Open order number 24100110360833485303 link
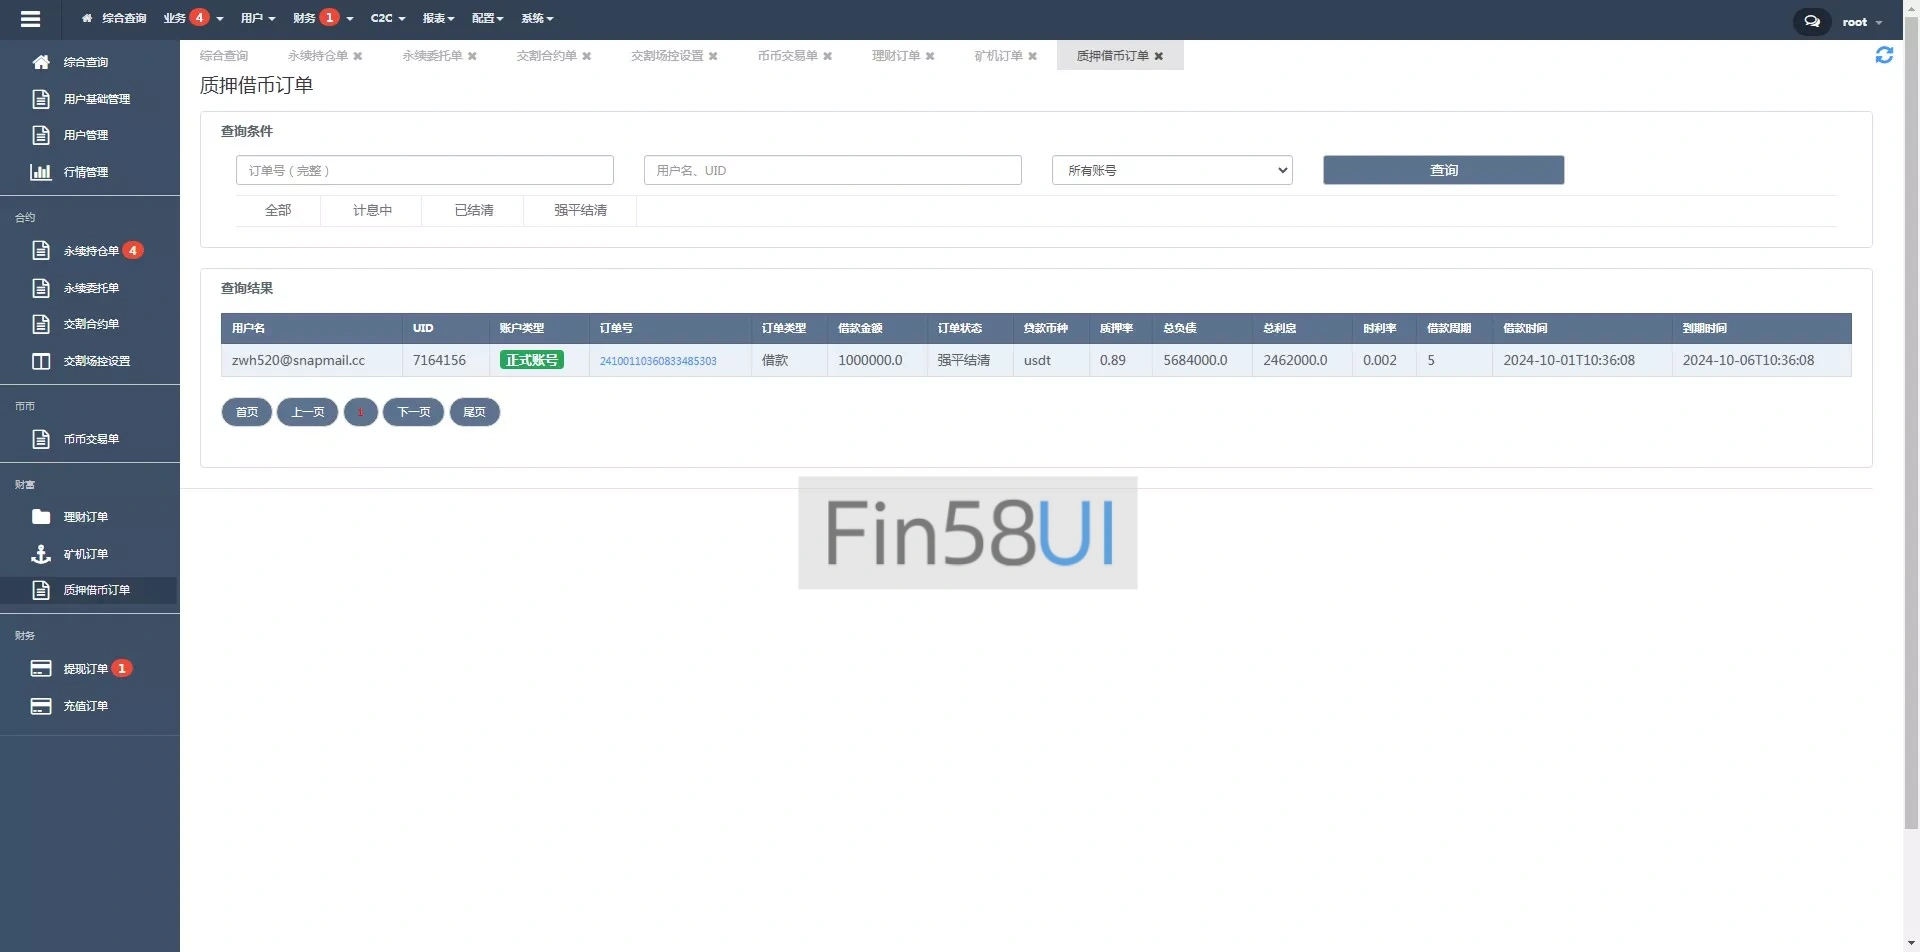 [658, 361]
